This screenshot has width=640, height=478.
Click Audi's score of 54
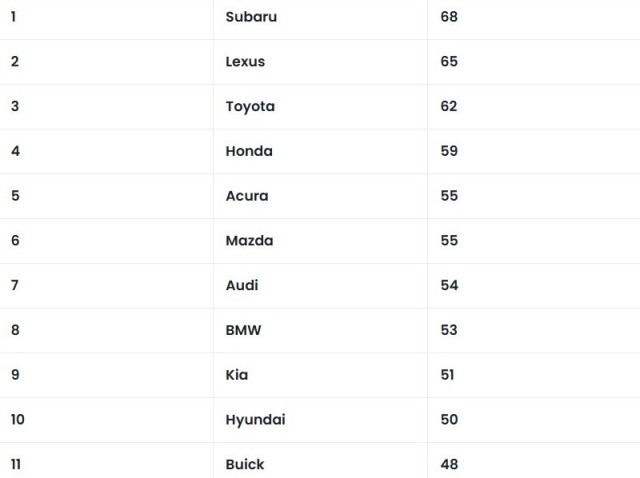(449, 285)
